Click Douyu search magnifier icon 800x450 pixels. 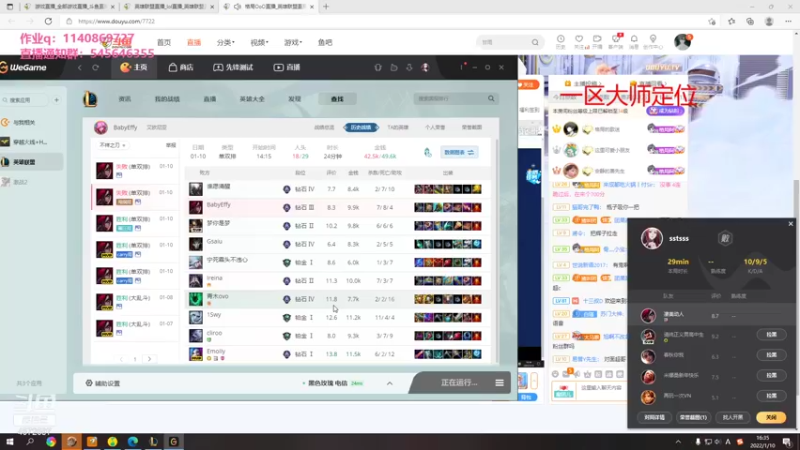click(x=535, y=42)
